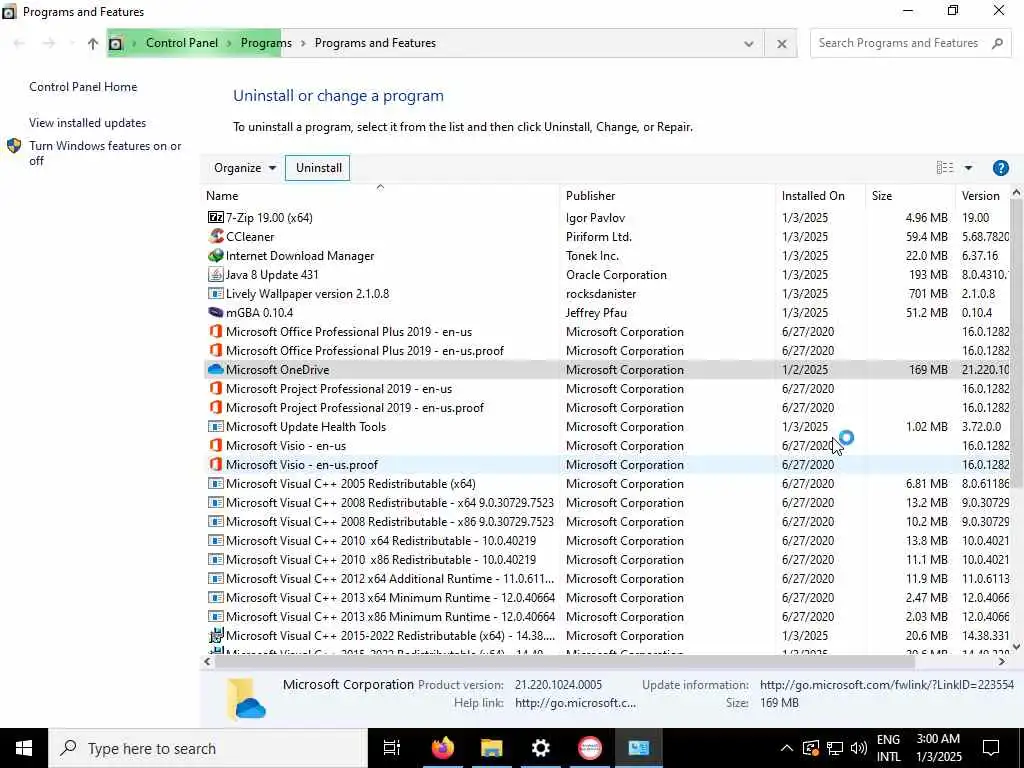The image size is (1024, 768).
Task: Click the Uninstall button
Action: pos(318,168)
